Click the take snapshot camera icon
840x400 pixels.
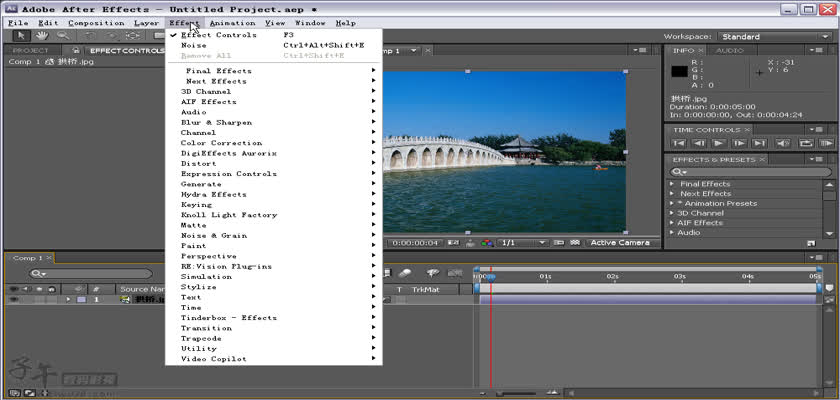pos(454,243)
